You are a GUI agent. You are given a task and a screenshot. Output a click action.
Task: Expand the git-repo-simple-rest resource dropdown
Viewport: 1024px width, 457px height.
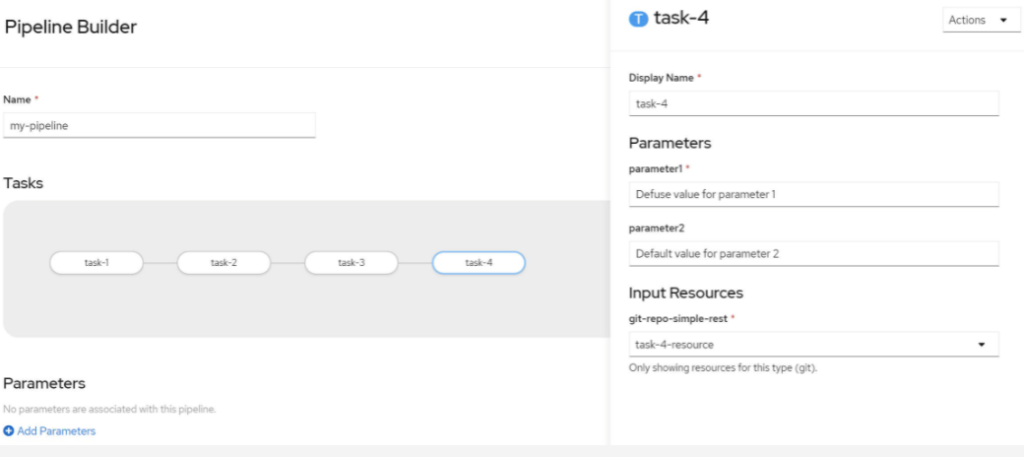tap(814, 344)
